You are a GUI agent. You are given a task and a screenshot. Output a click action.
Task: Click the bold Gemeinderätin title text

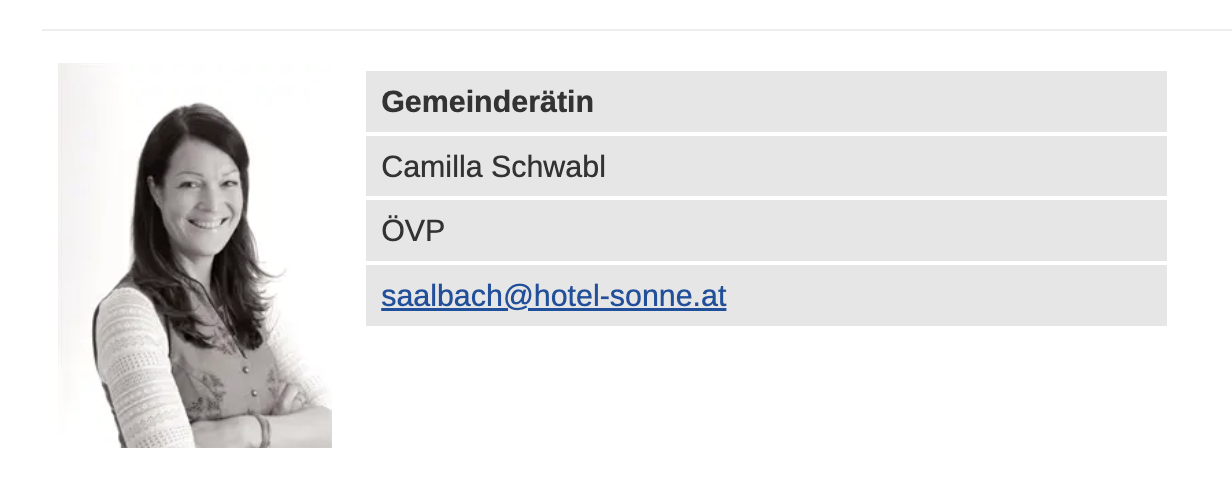[x=487, y=102]
